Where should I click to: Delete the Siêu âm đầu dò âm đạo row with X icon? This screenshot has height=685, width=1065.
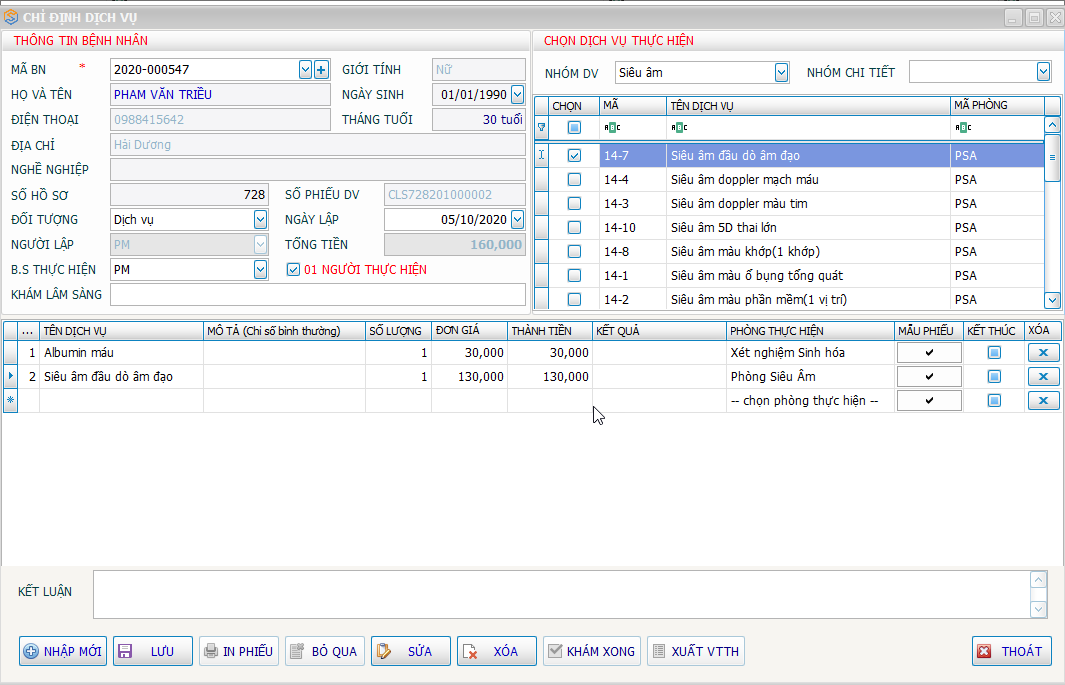[x=1043, y=376]
